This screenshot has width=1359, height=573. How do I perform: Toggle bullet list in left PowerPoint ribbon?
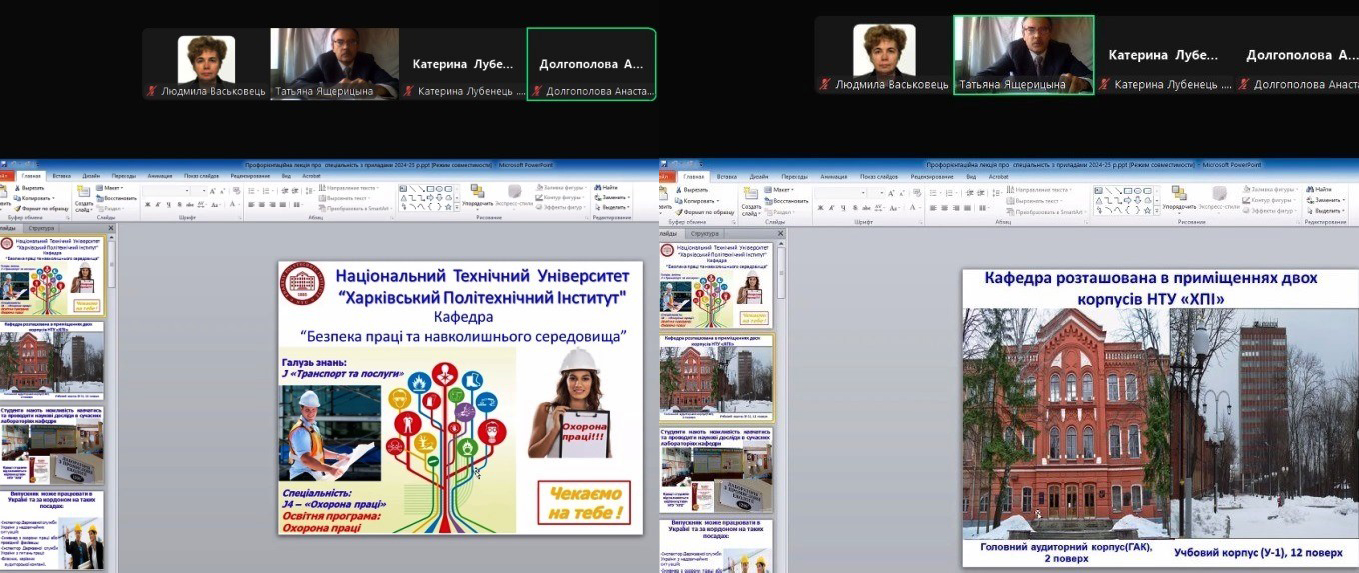coord(252,191)
